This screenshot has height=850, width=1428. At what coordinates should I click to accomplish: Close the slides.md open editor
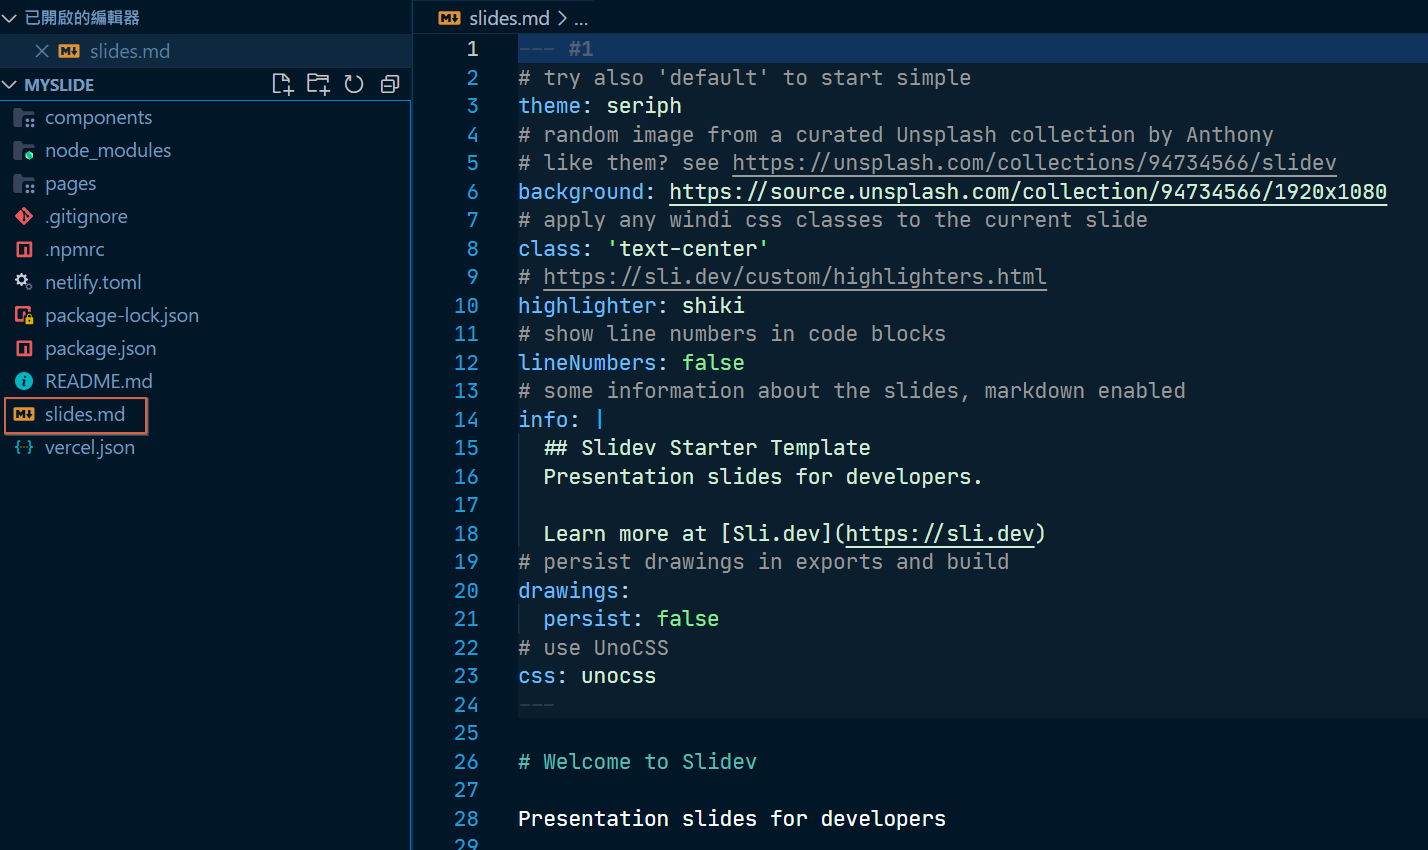[x=41, y=51]
